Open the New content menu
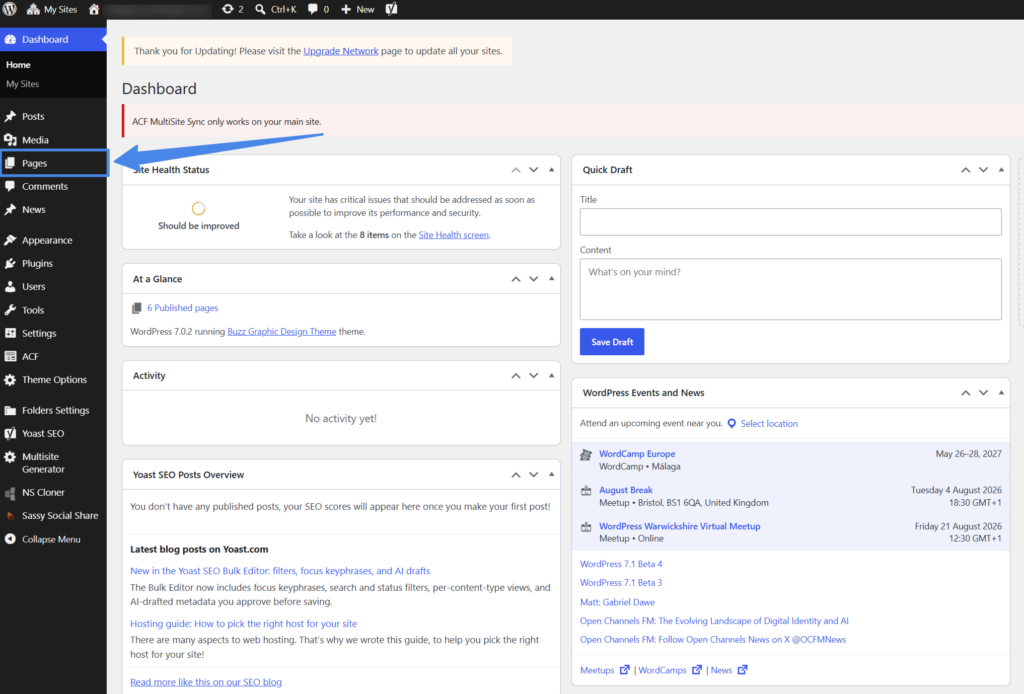Image resolution: width=1024 pixels, height=694 pixels. [x=358, y=9]
